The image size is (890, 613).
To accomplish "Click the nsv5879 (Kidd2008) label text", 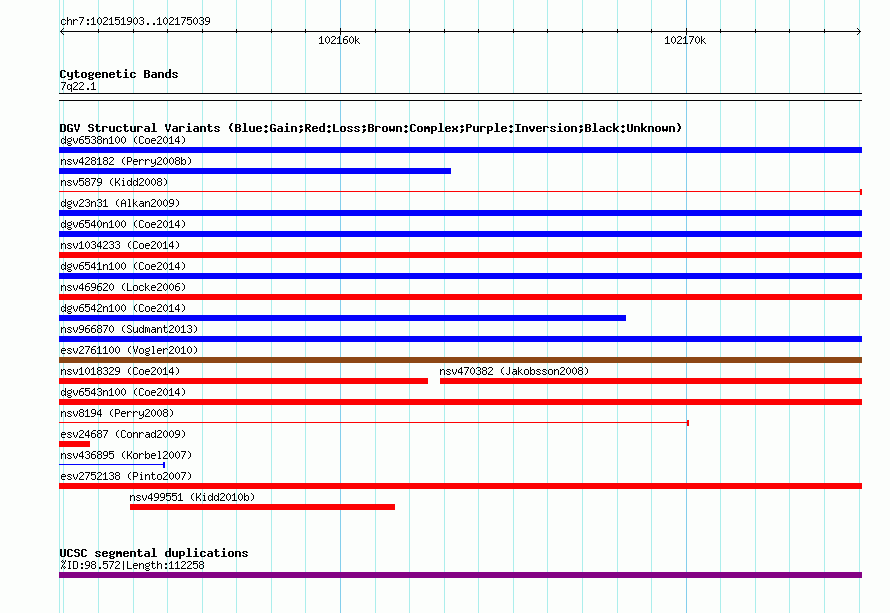I will (x=114, y=182).
